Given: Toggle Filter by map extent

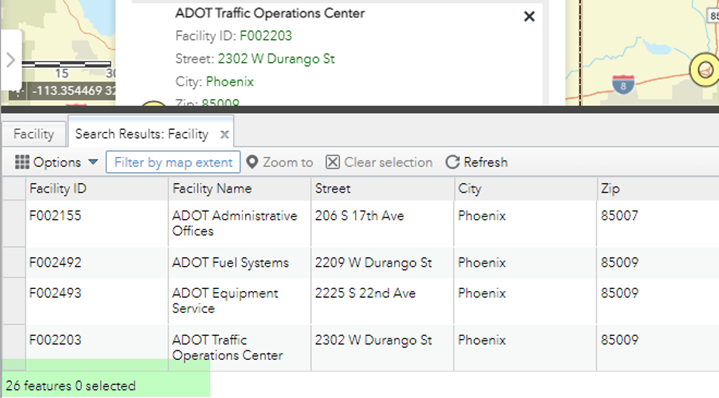Looking at the screenshot, I should 173,162.
